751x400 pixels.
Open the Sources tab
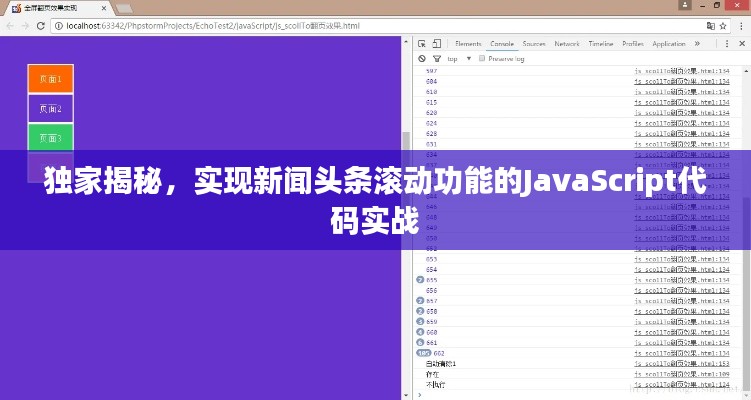click(x=534, y=44)
